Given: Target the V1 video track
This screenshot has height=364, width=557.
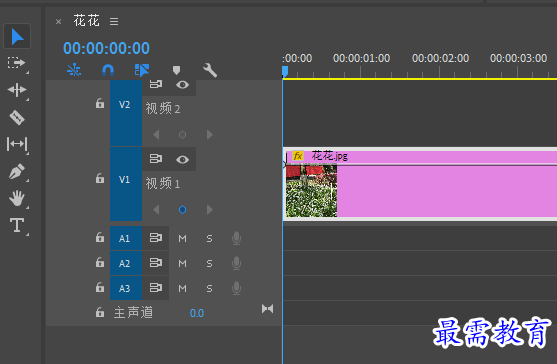Looking at the screenshot, I should [126, 184].
